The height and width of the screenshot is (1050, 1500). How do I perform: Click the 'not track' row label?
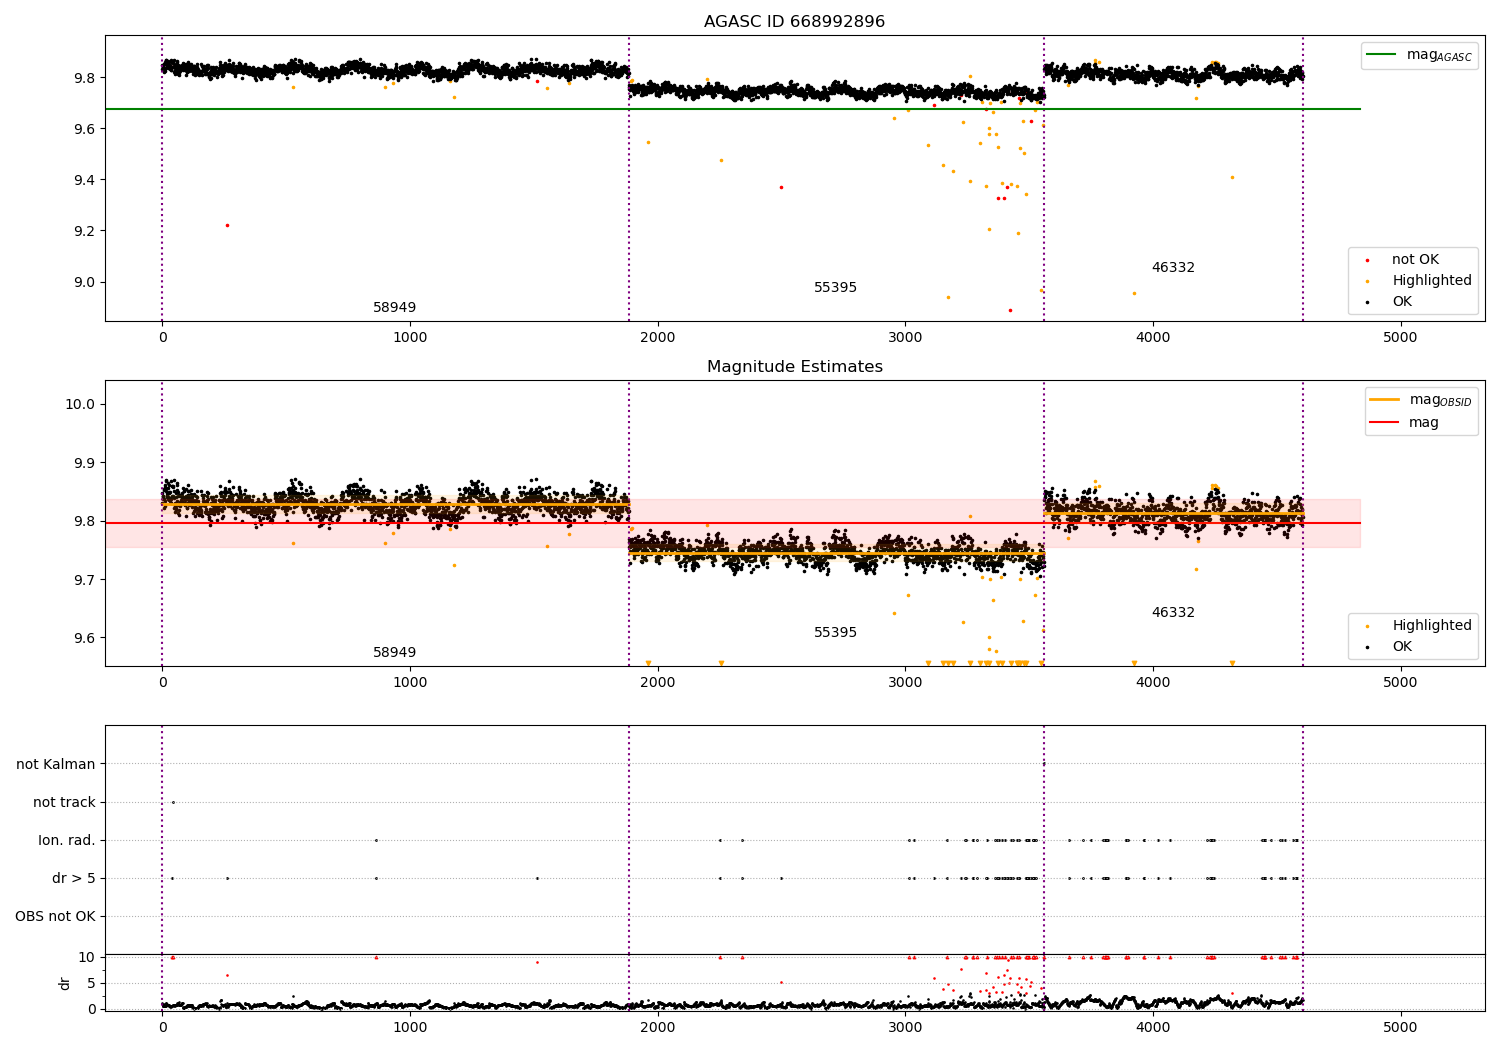64,803
